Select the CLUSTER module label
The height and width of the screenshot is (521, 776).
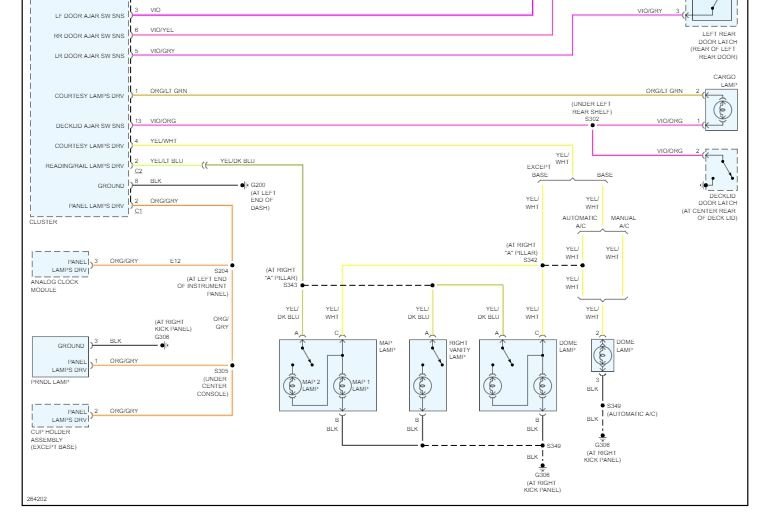pyautogui.click(x=43, y=222)
